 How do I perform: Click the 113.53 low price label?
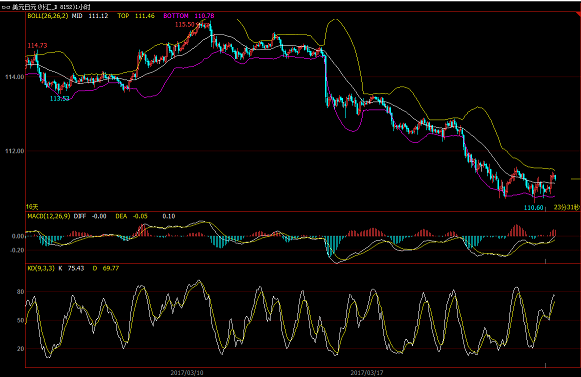(x=60, y=99)
